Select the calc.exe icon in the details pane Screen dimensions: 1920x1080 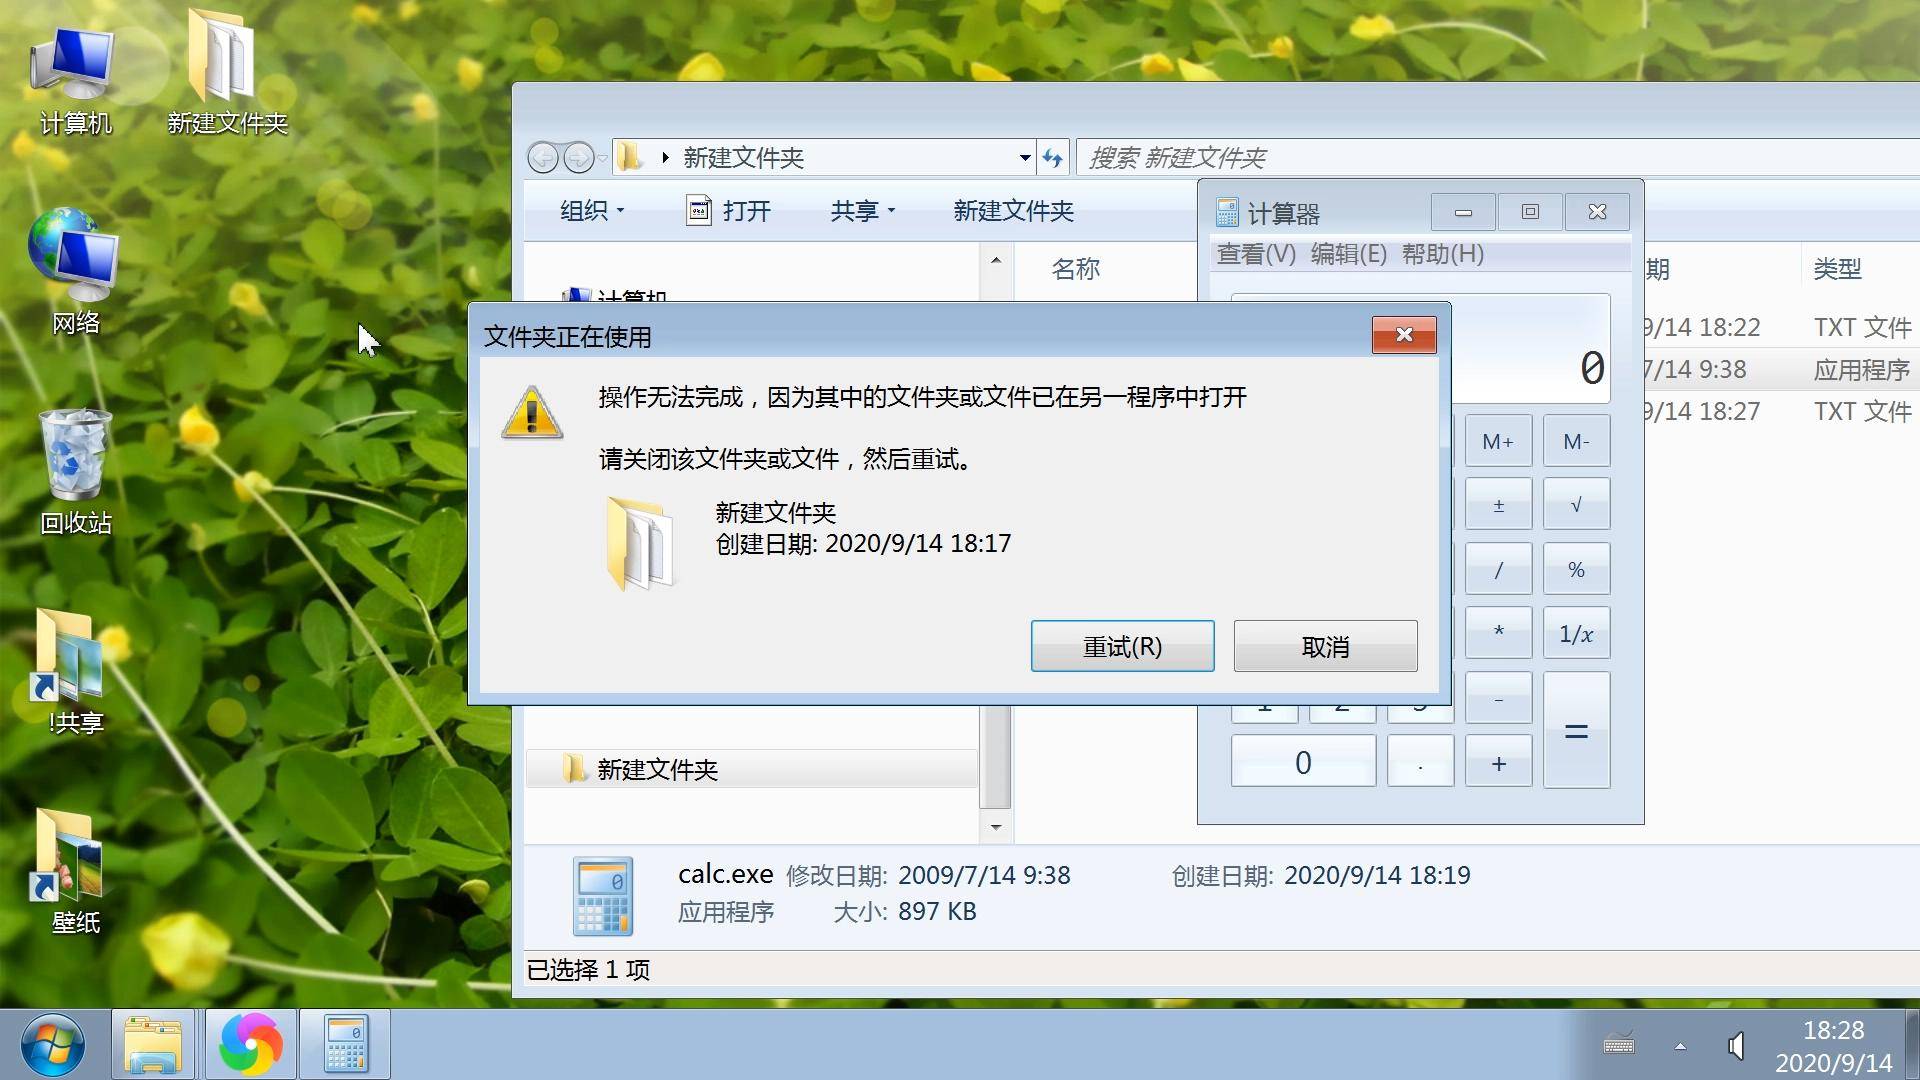[x=604, y=895]
